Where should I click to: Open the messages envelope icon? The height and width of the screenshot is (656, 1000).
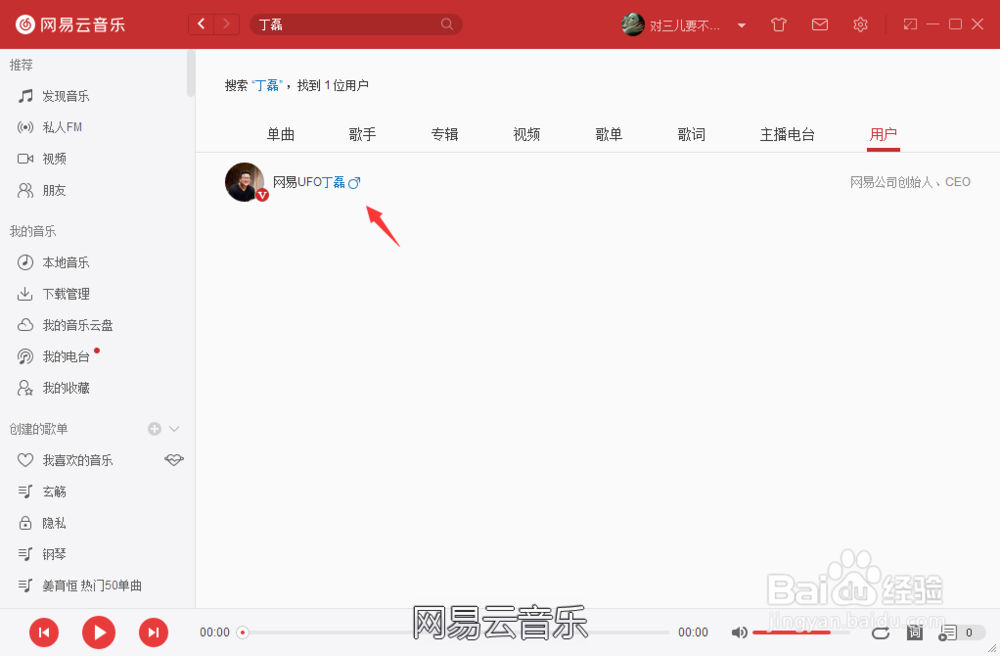(x=820, y=25)
